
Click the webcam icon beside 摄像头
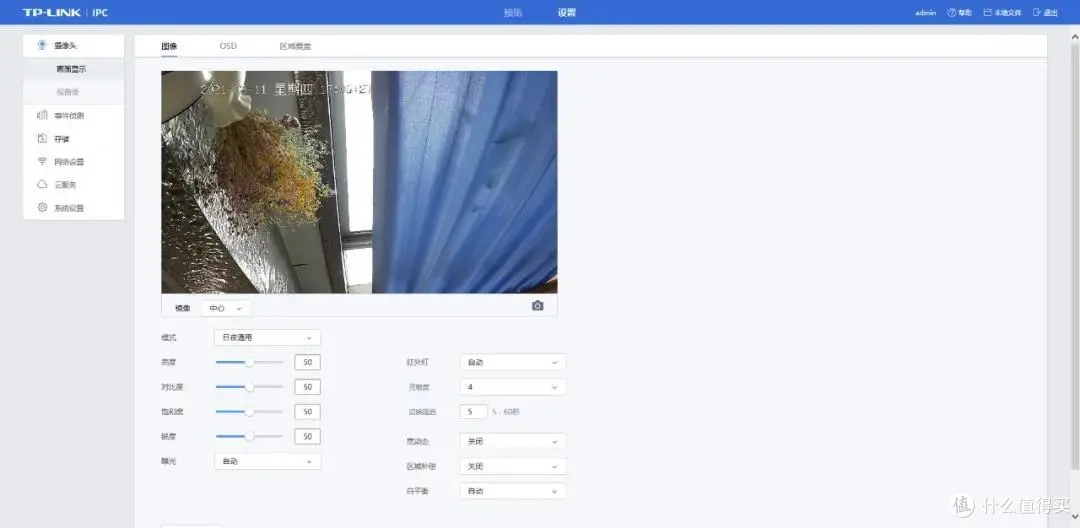pyautogui.click(x=42, y=45)
